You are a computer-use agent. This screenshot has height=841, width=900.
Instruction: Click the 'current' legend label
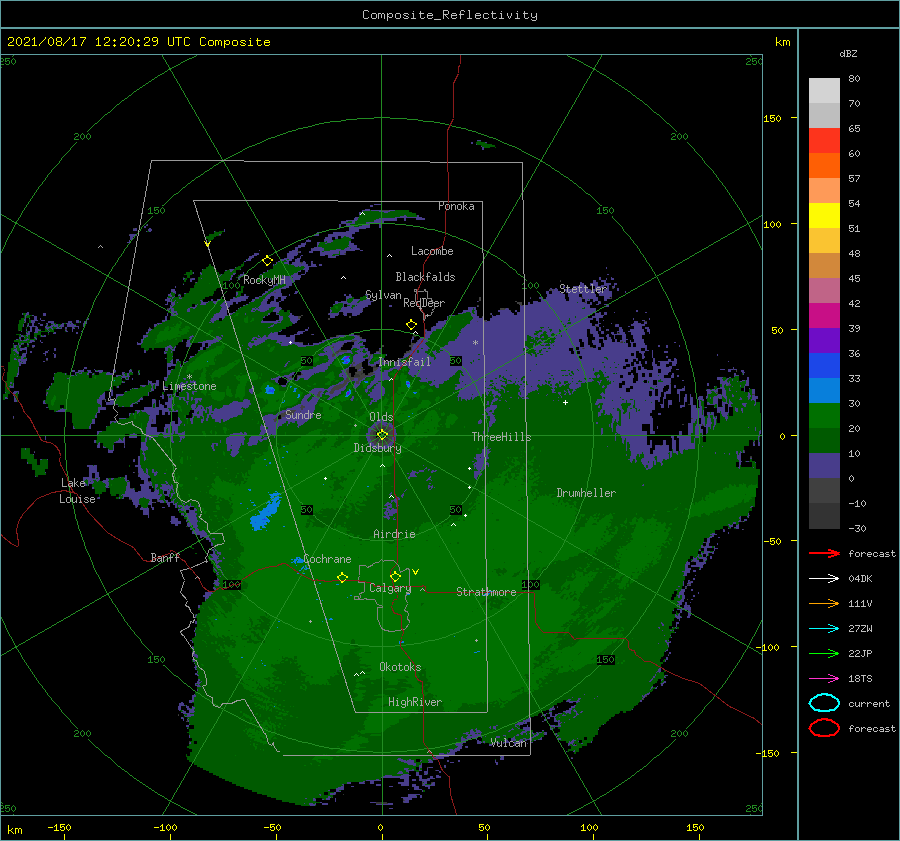click(869, 703)
